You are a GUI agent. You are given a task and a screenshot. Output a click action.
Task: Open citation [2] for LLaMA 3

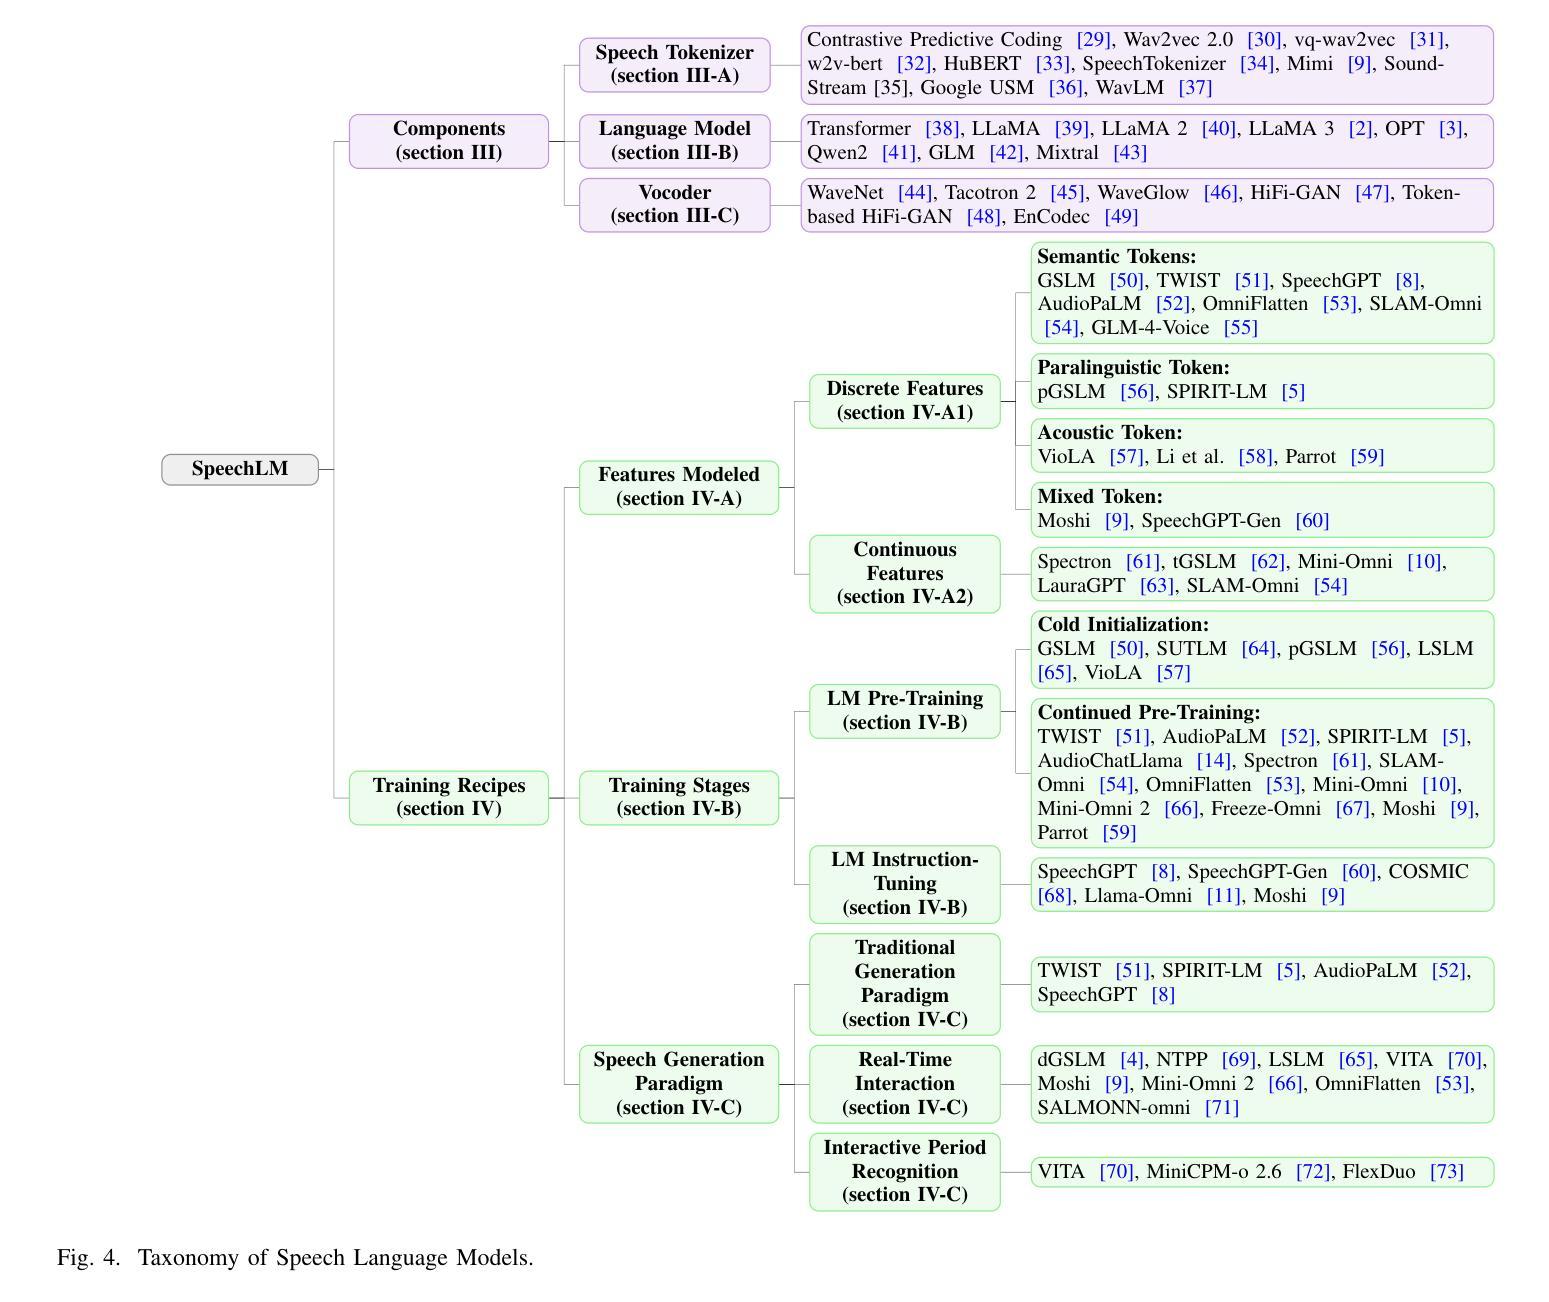click(1361, 129)
